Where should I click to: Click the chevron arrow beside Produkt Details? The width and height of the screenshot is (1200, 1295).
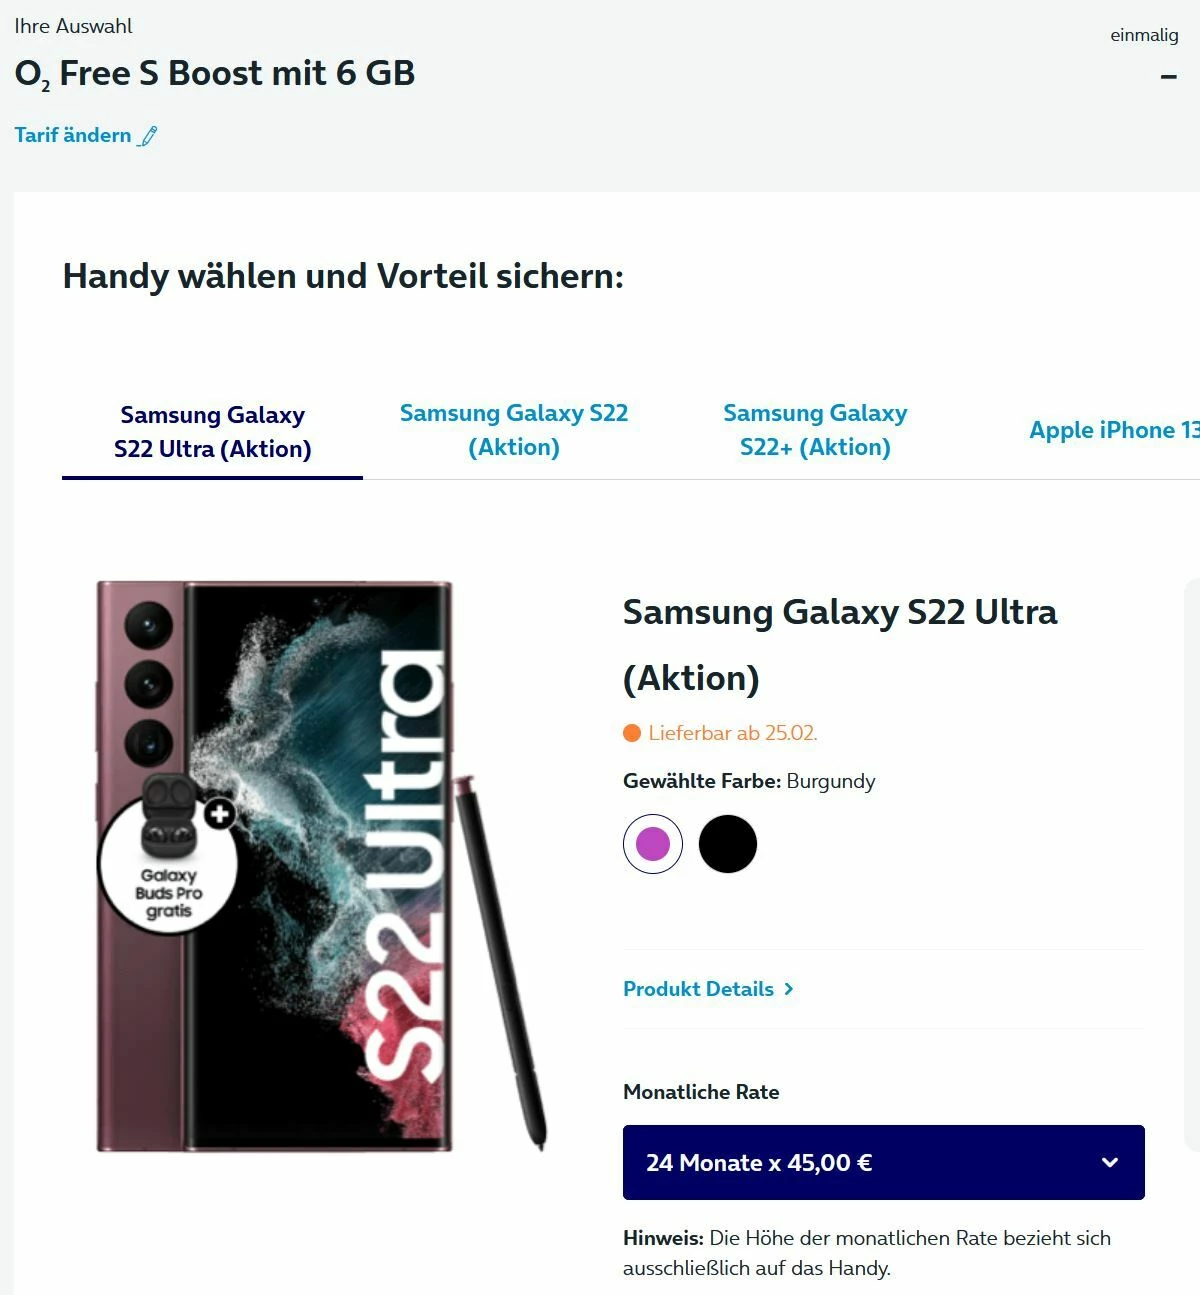point(789,989)
